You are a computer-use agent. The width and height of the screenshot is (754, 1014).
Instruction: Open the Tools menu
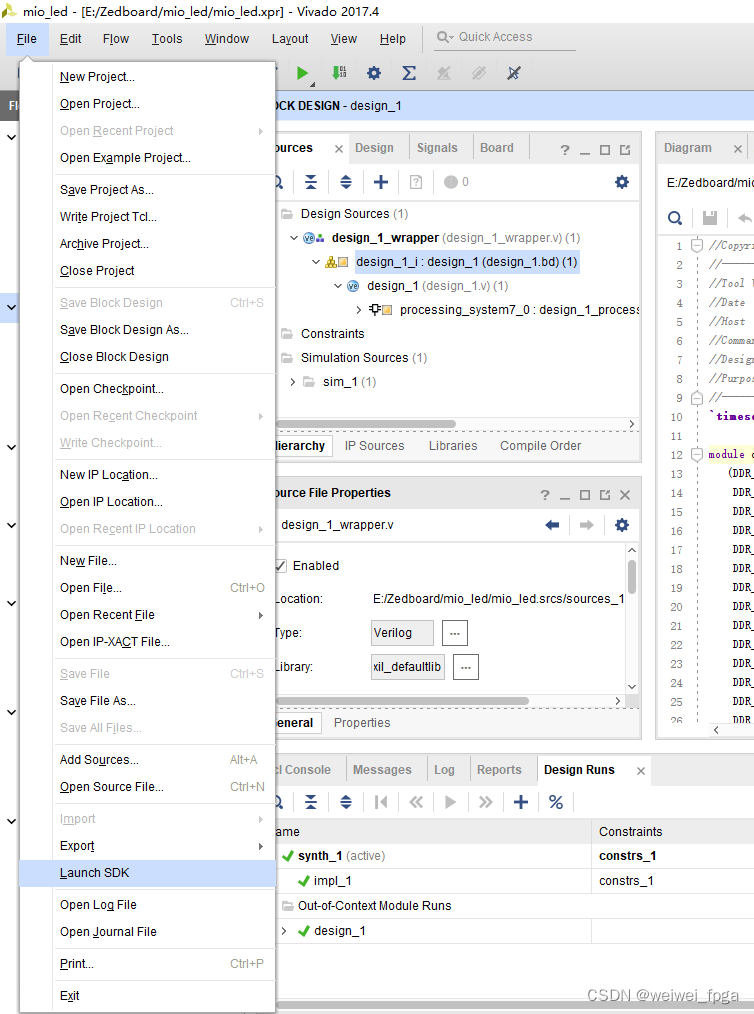(x=167, y=39)
